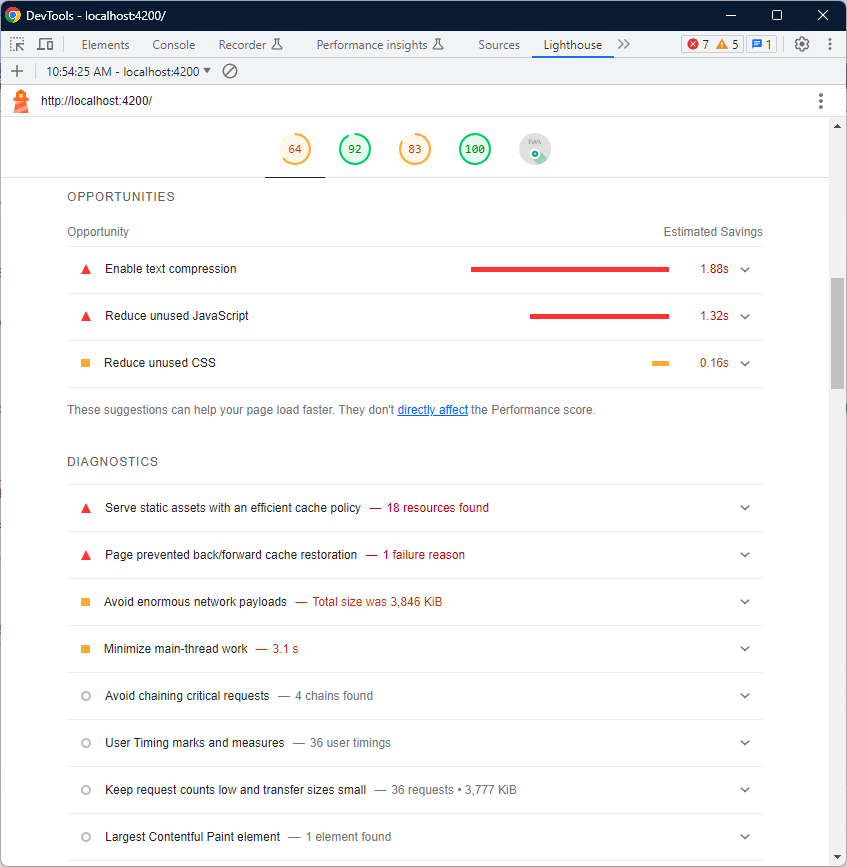Open the report selector 10:54:25 AM dropdown
This screenshot has height=867, width=847.
128,71
